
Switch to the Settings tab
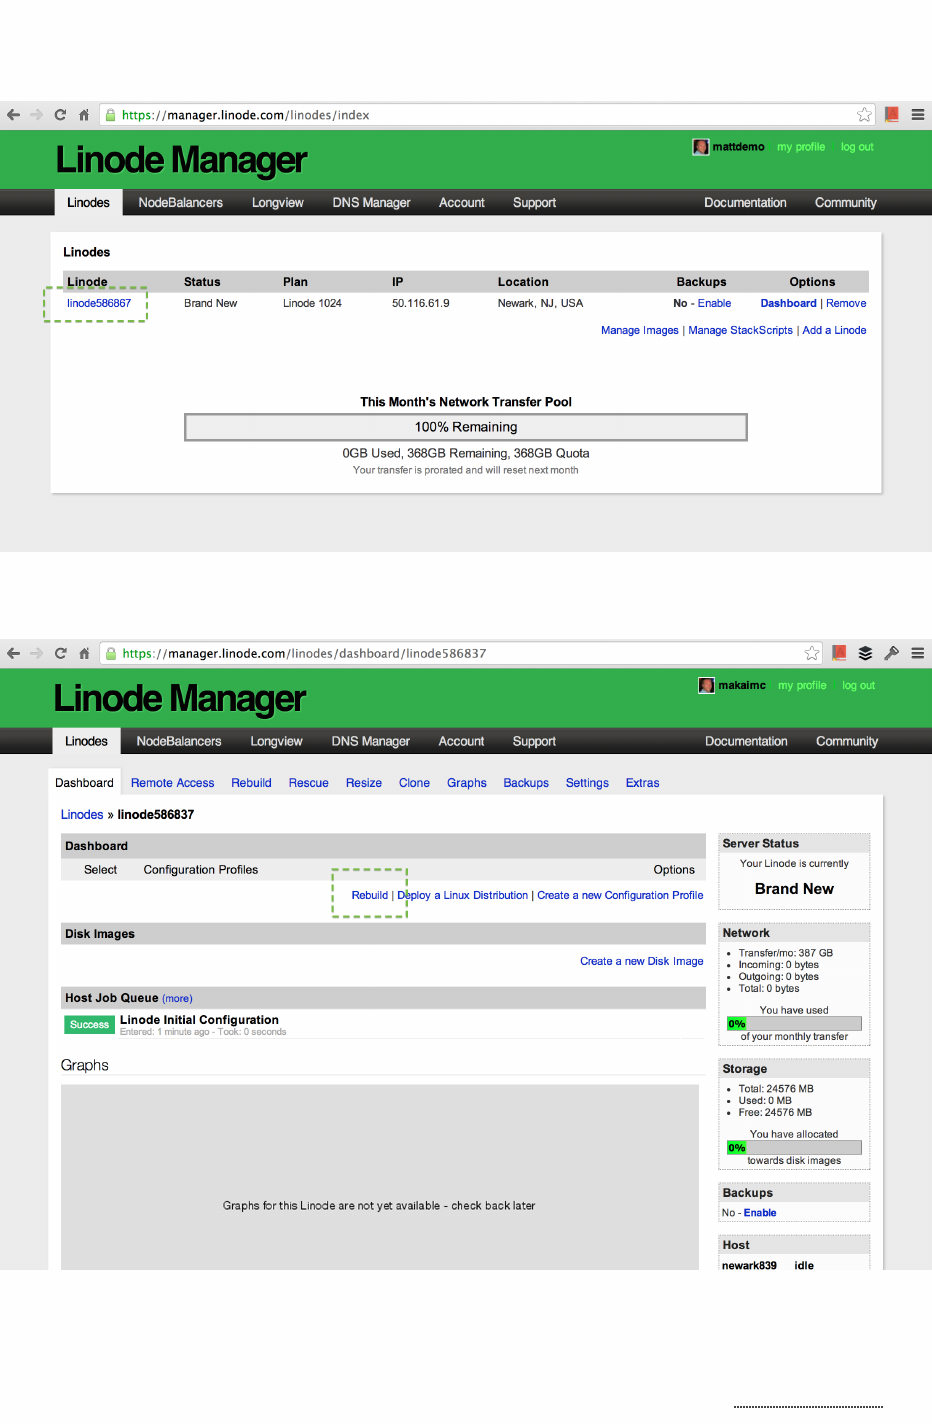(587, 783)
